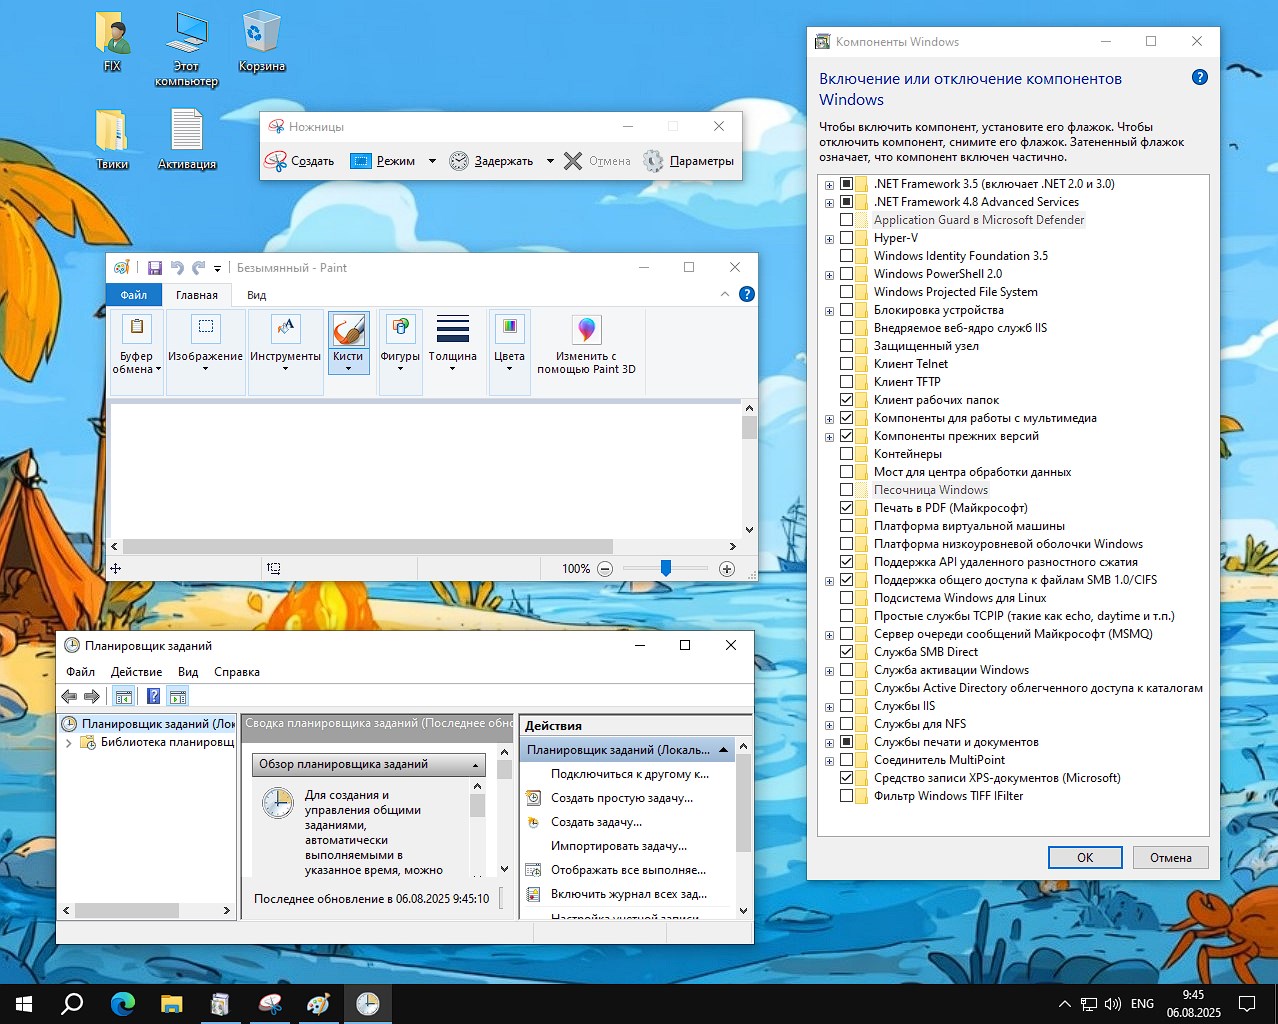The width and height of the screenshot is (1278, 1024).
Task: Toggle the Hyper-V checkbox
Action: pyautogui.click(x=847, y=238)
